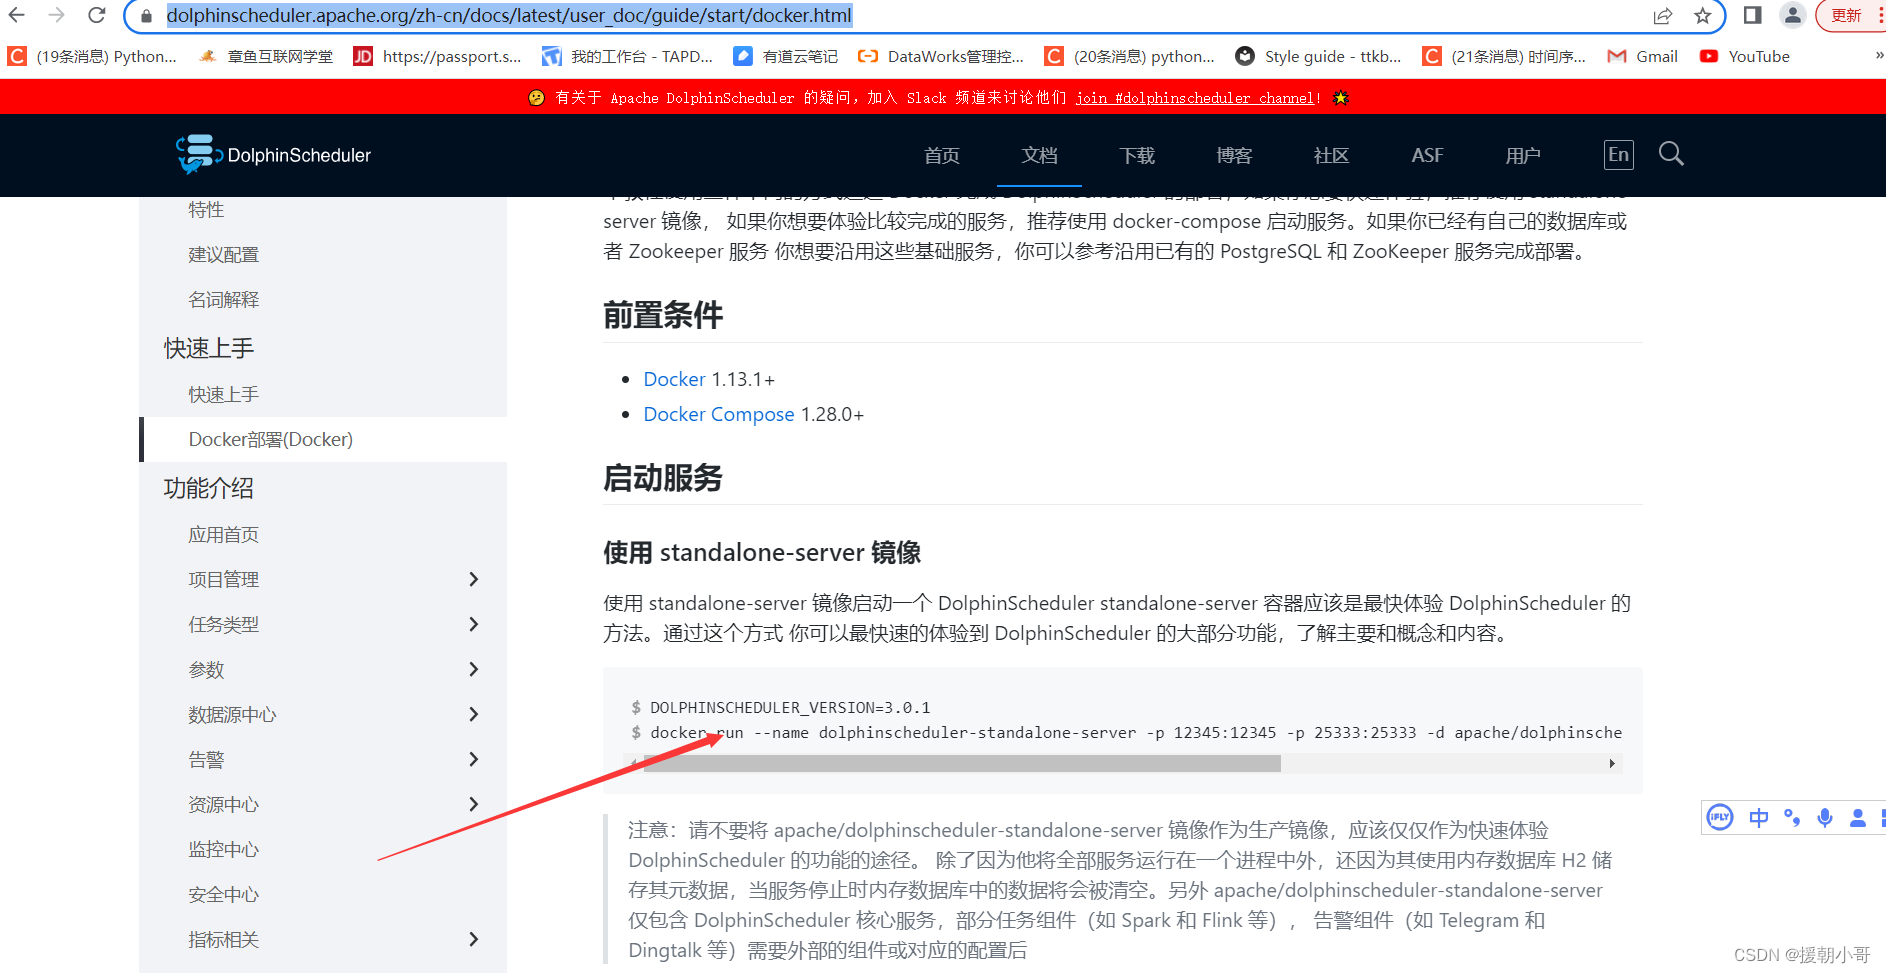The width and height of the screenshot is (1886, 973).
Task: Click the 更新 browser update button
Action: (x=1846, y=15)
